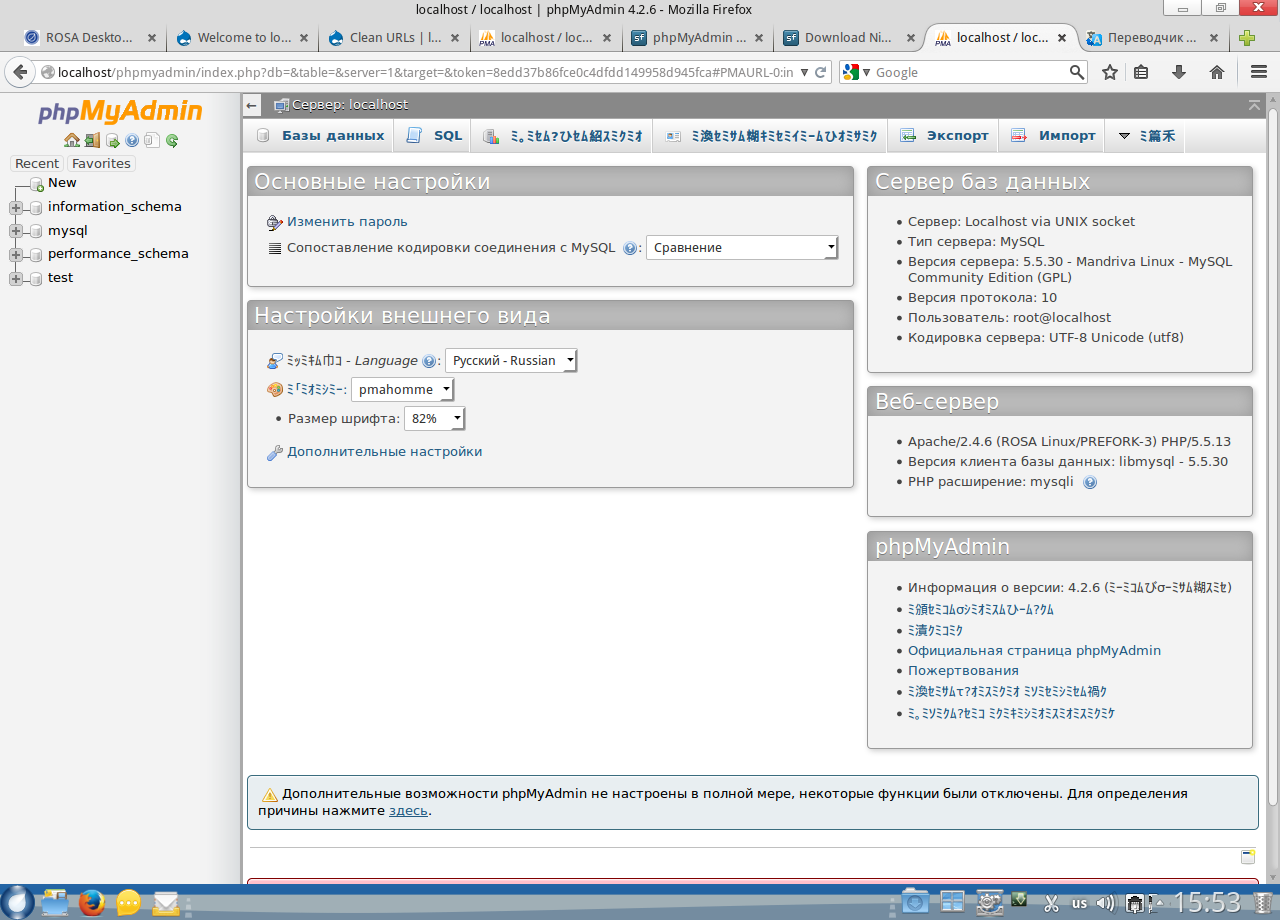Go back using the Firefox back arrow
1280x920 pixels.
19,72
